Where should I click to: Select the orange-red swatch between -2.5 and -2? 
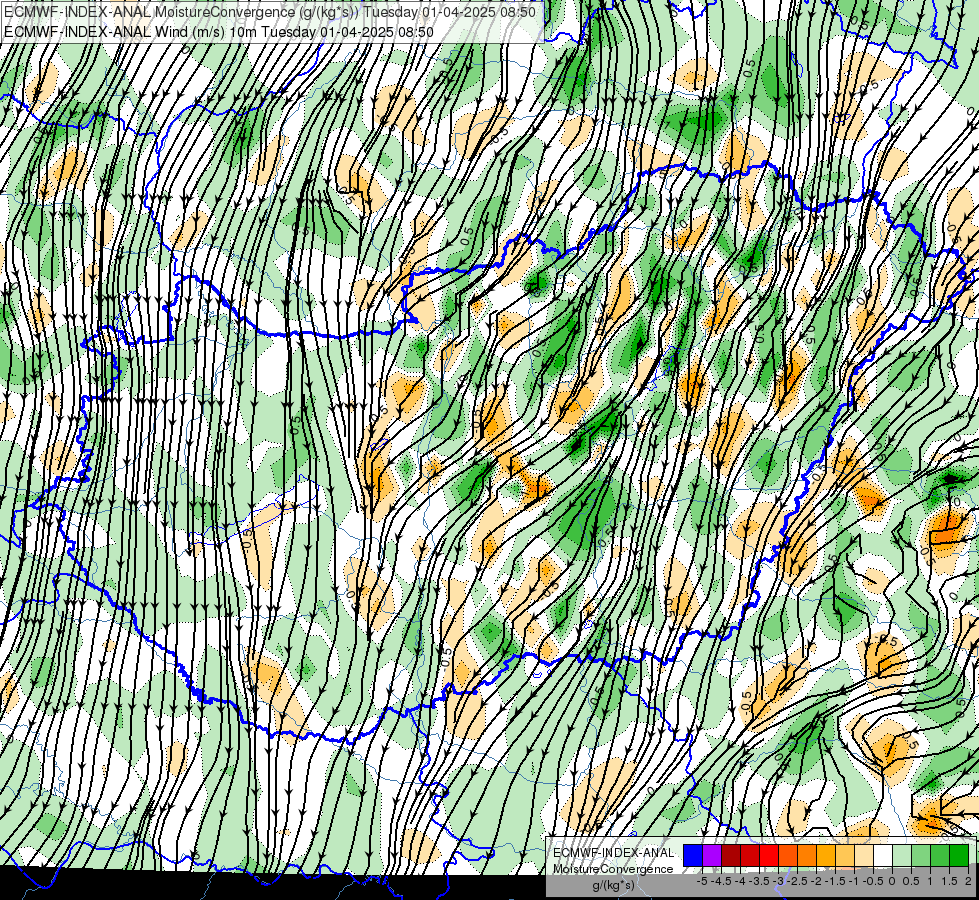click(x=788, y=856)
